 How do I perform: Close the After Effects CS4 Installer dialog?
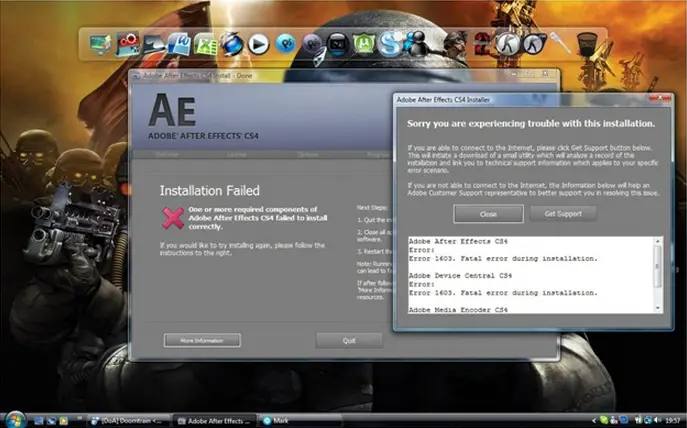(660, 98)
